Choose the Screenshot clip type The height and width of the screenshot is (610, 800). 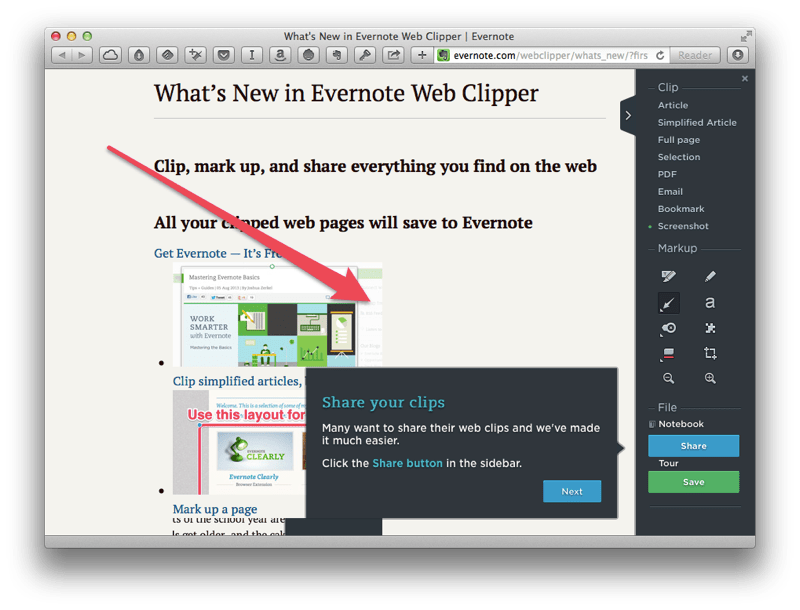683,226
